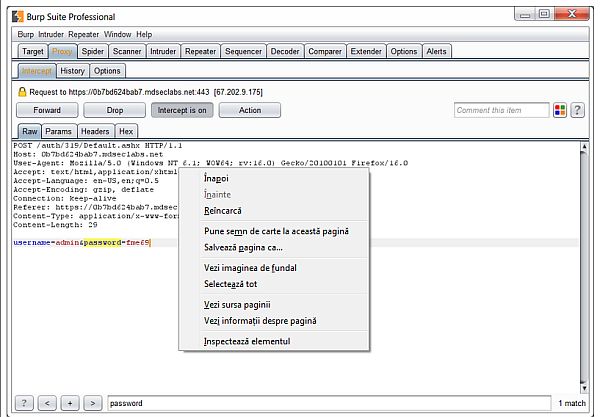
Task: Open the Intruder tool tab
Action: (x=163, y=51)
